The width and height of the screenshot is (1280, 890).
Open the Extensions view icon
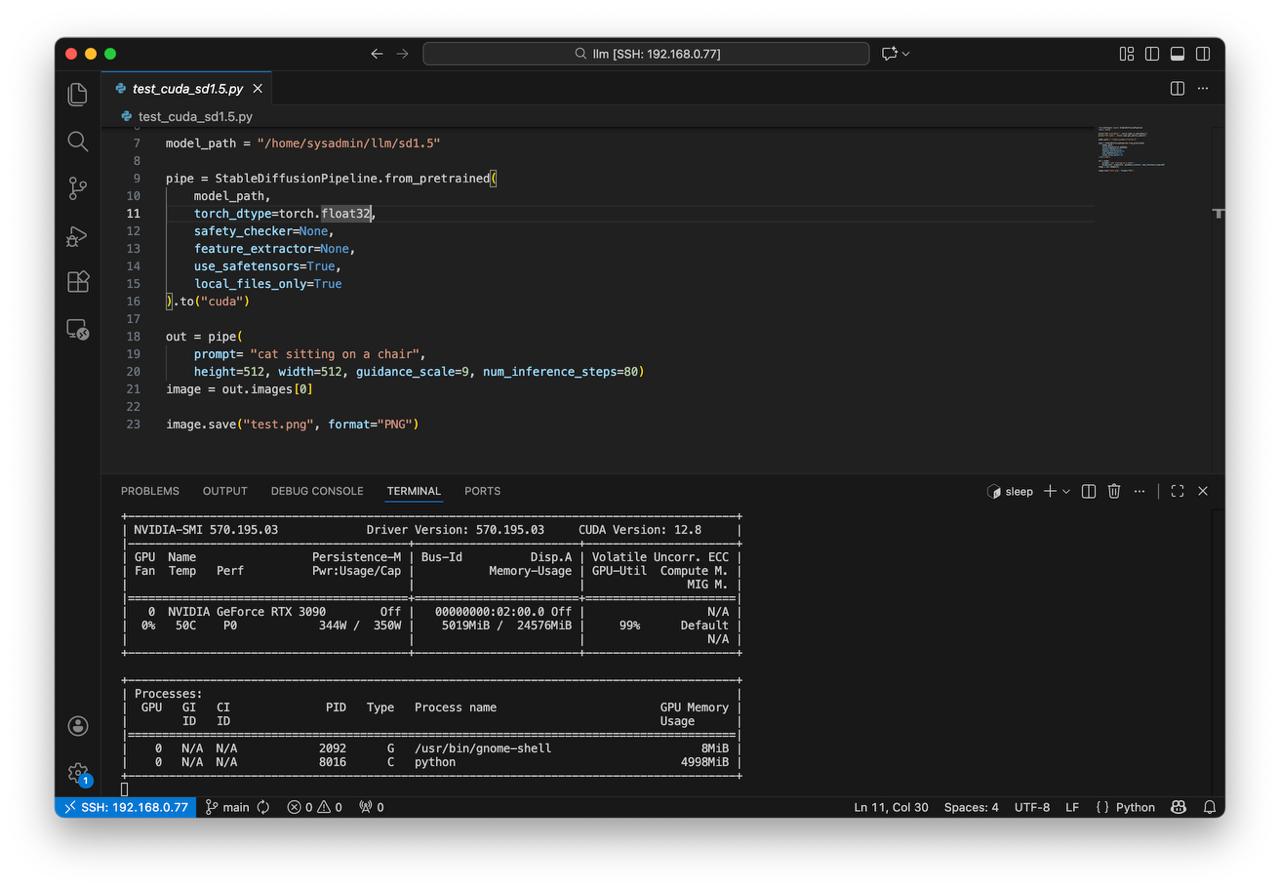(78, 282)
